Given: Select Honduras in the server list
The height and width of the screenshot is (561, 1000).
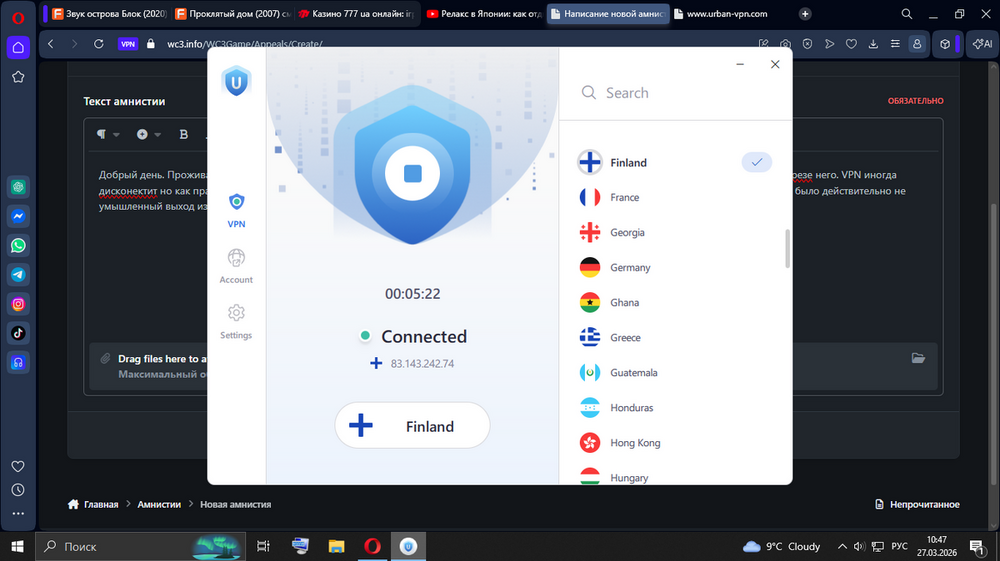Looking at the screenshot, I should pos(675,408).
